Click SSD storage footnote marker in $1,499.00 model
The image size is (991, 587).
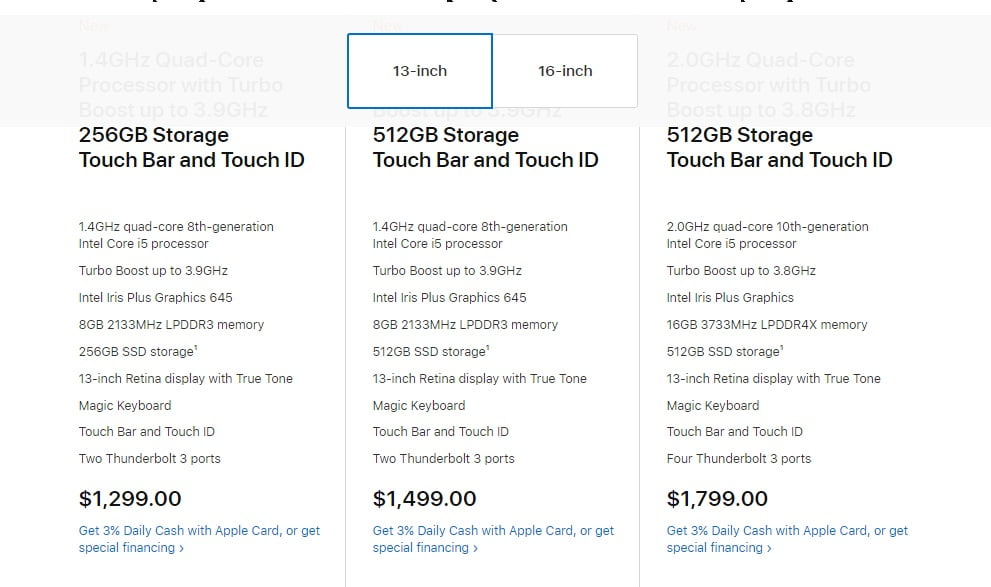pyautogui.click(x=488, y=347)
